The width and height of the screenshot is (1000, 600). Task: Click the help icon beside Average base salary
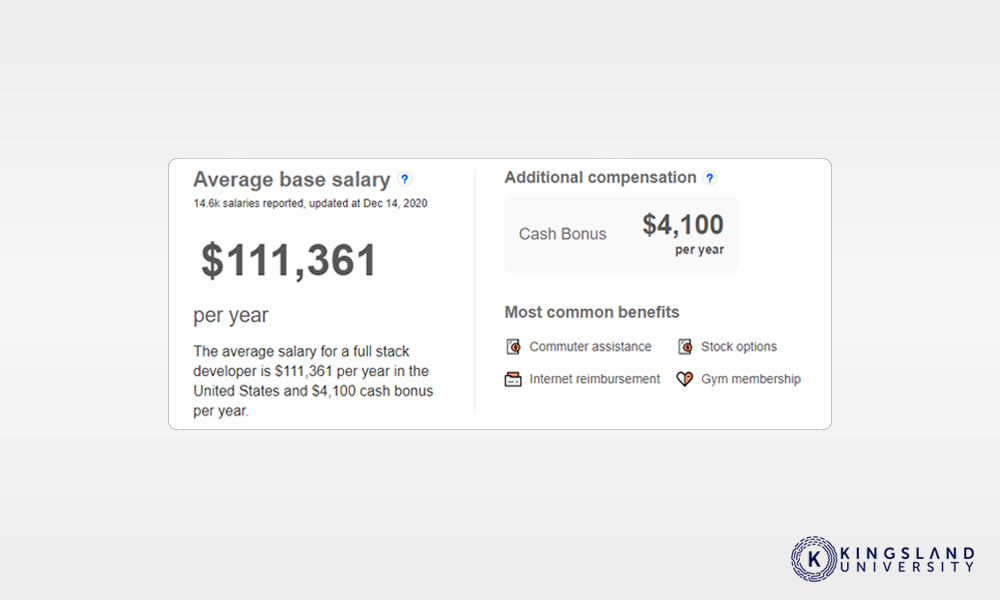(404, 179)
